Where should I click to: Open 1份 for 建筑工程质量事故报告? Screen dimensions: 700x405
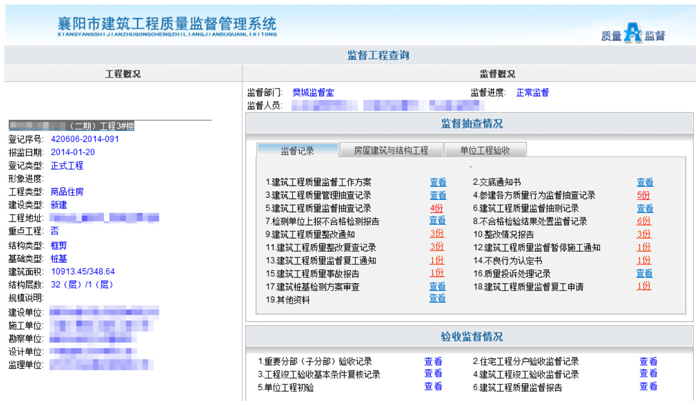coord(437,273)
